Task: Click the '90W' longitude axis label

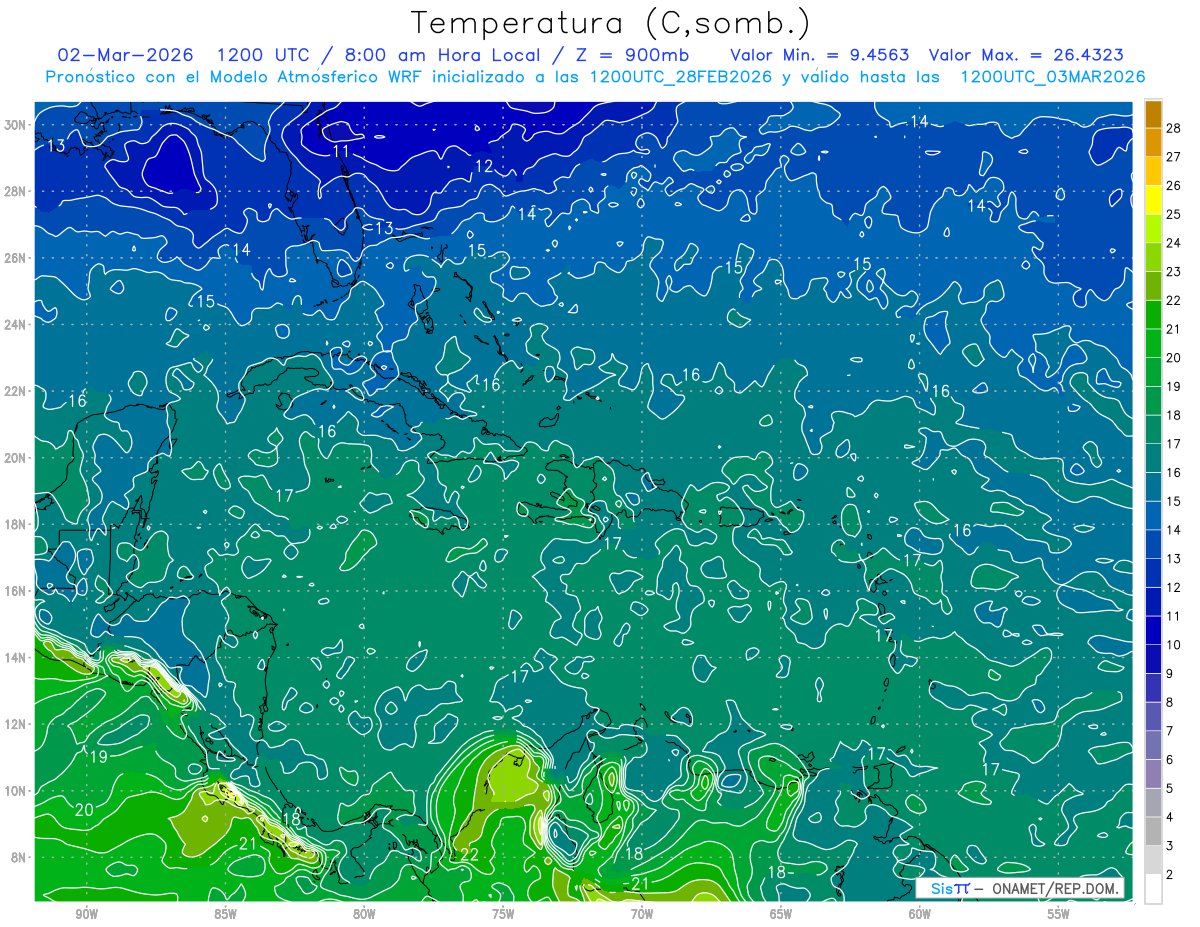Action: [87, 914]
